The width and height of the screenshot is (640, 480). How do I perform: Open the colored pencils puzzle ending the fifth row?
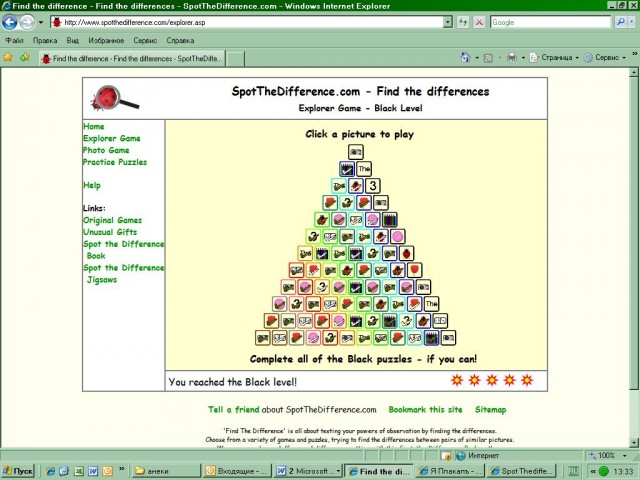[389, 220]
